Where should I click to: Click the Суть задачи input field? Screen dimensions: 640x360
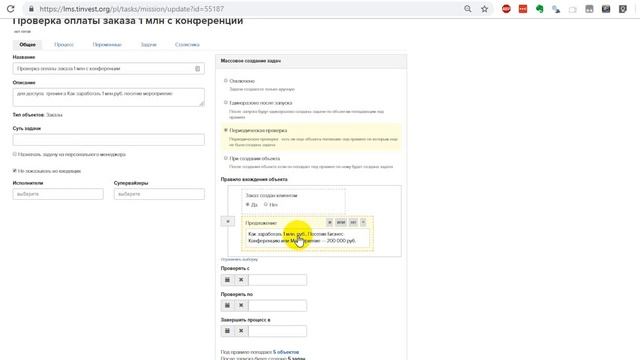coord(109,140)
